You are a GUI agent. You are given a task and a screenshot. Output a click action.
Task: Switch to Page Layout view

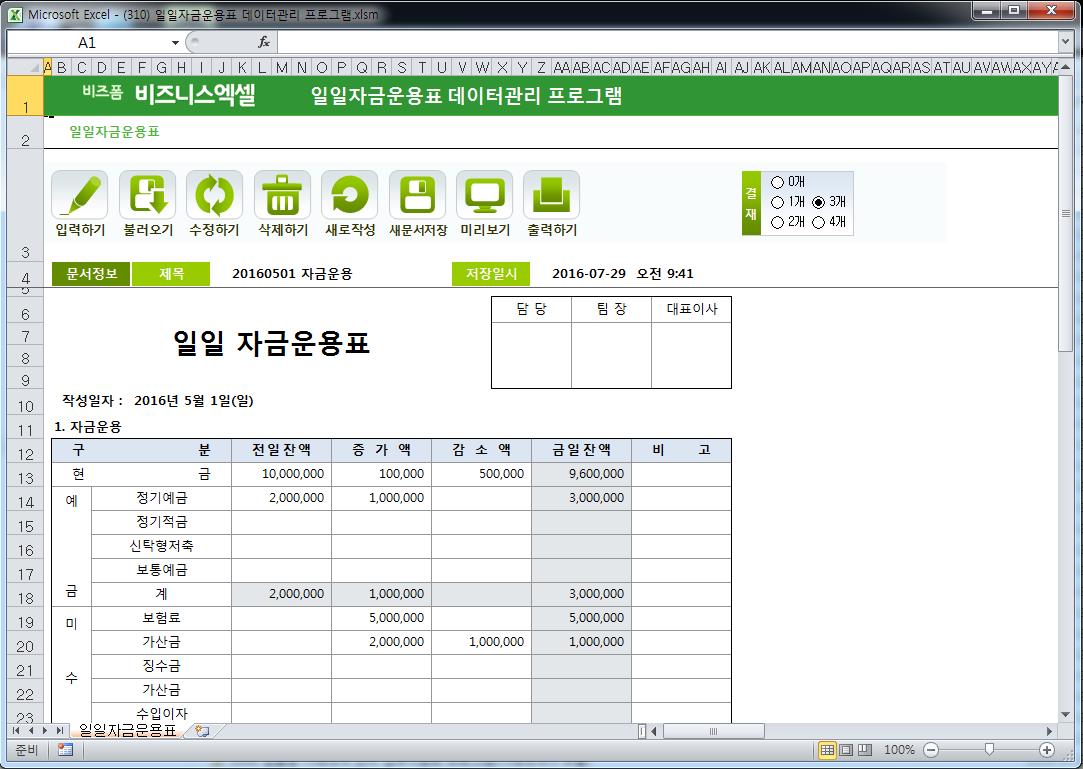846,750
